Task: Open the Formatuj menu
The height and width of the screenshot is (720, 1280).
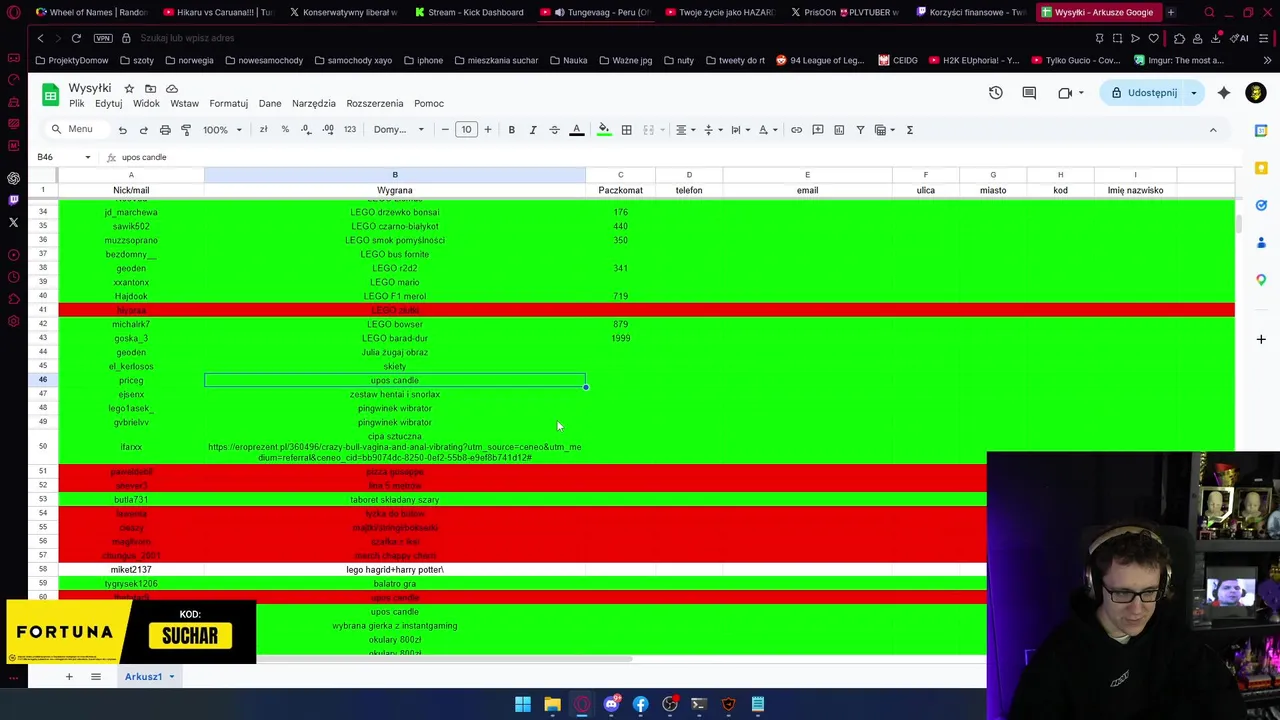Action: pyautogui.click(x=228, y=104)
